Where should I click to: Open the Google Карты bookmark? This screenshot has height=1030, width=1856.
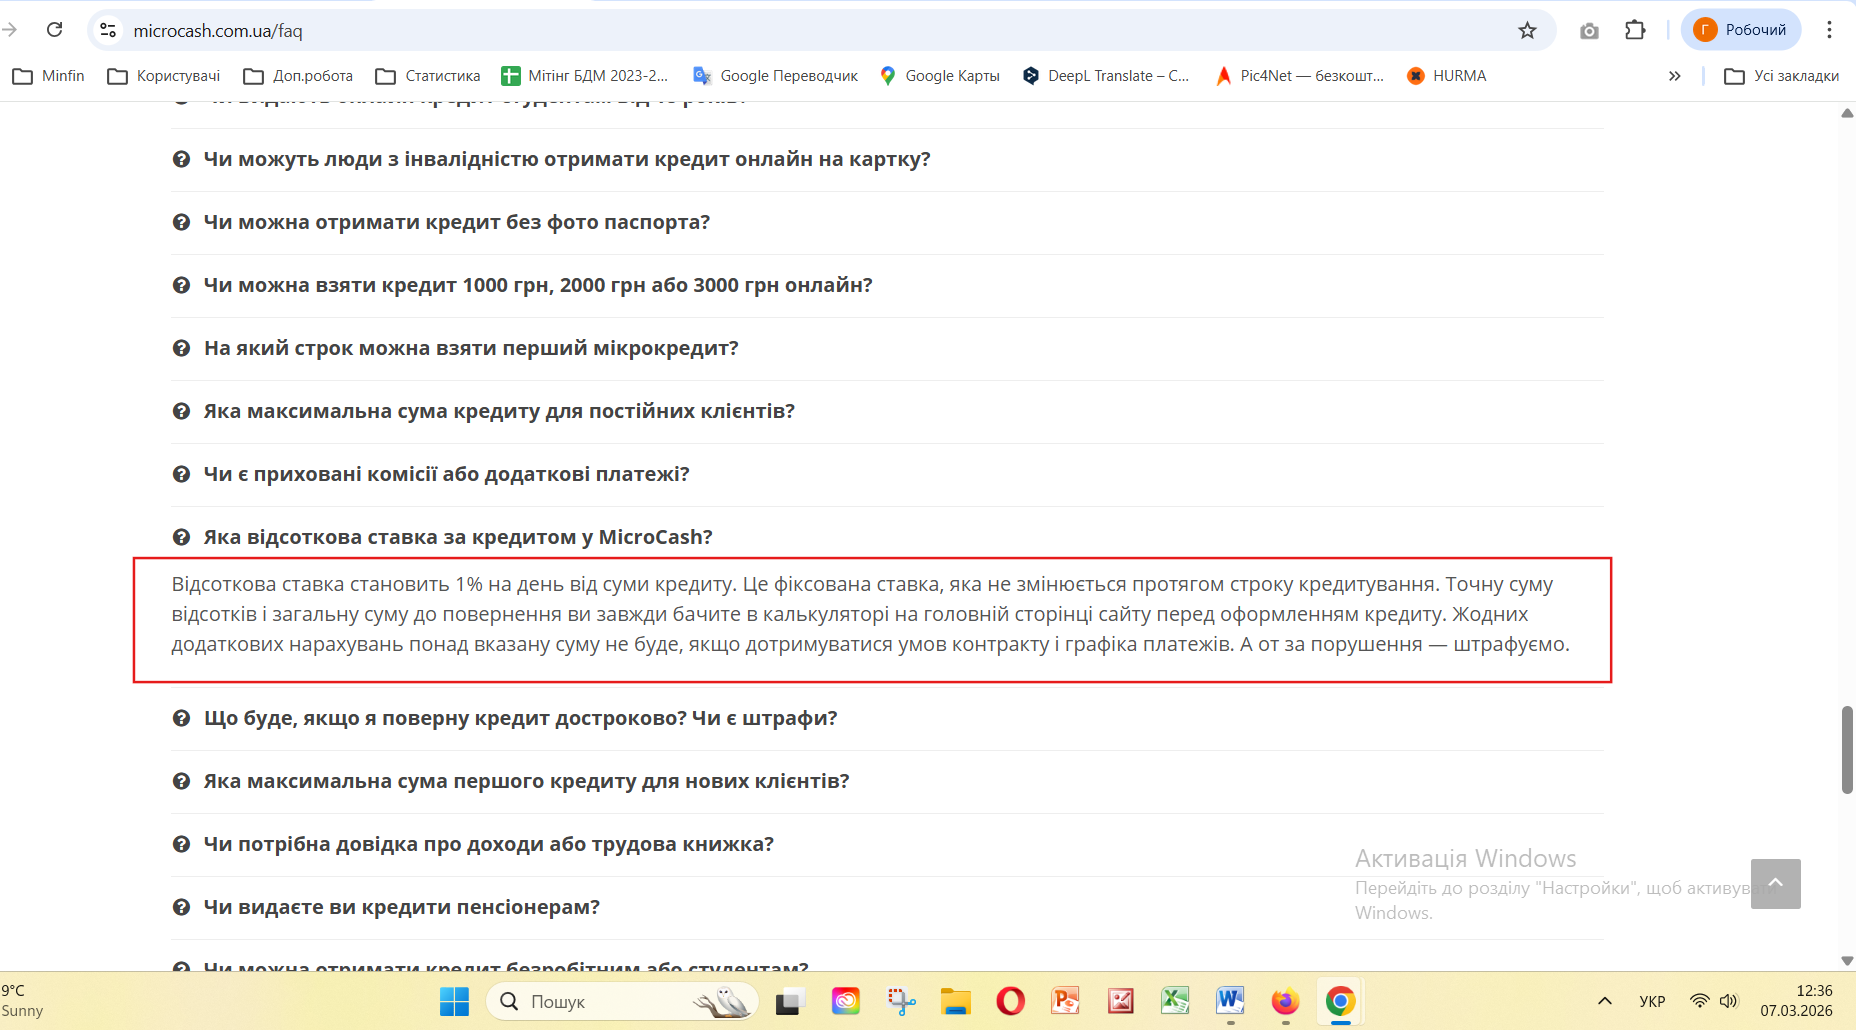pos(940,76)
